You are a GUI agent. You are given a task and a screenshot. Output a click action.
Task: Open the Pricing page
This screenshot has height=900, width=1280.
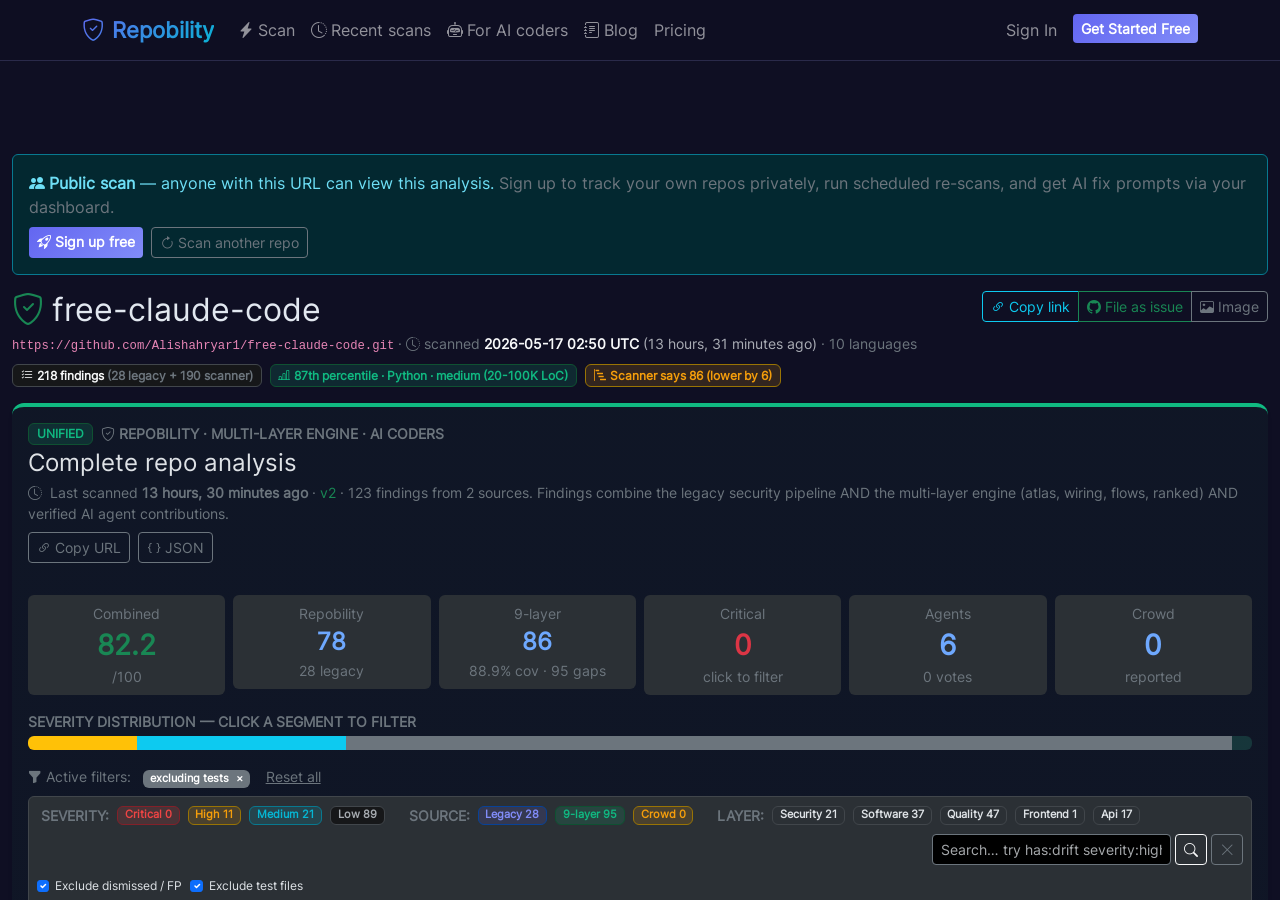click(x=680, y=30)
